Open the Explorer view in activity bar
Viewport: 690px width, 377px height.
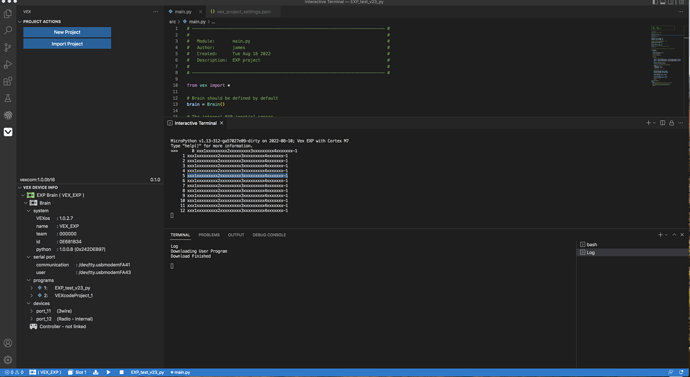pos(7,14)
